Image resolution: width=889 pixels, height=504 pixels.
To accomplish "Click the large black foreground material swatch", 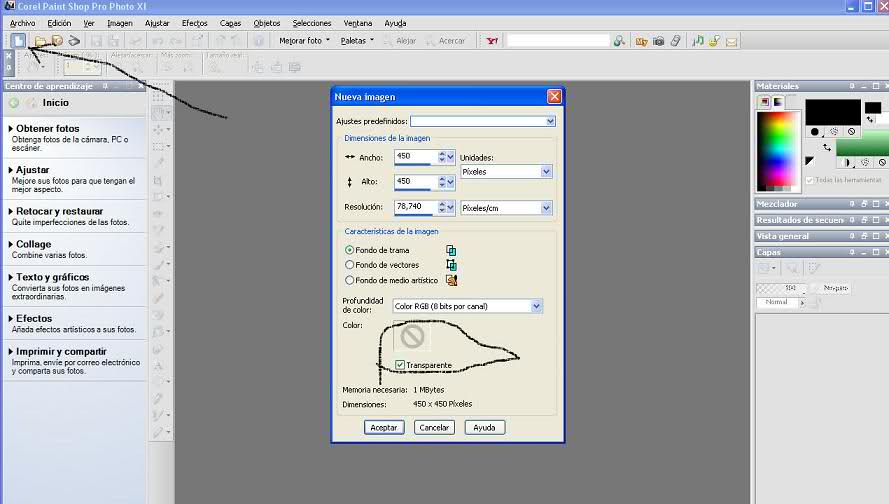I will tap(833, 112).
